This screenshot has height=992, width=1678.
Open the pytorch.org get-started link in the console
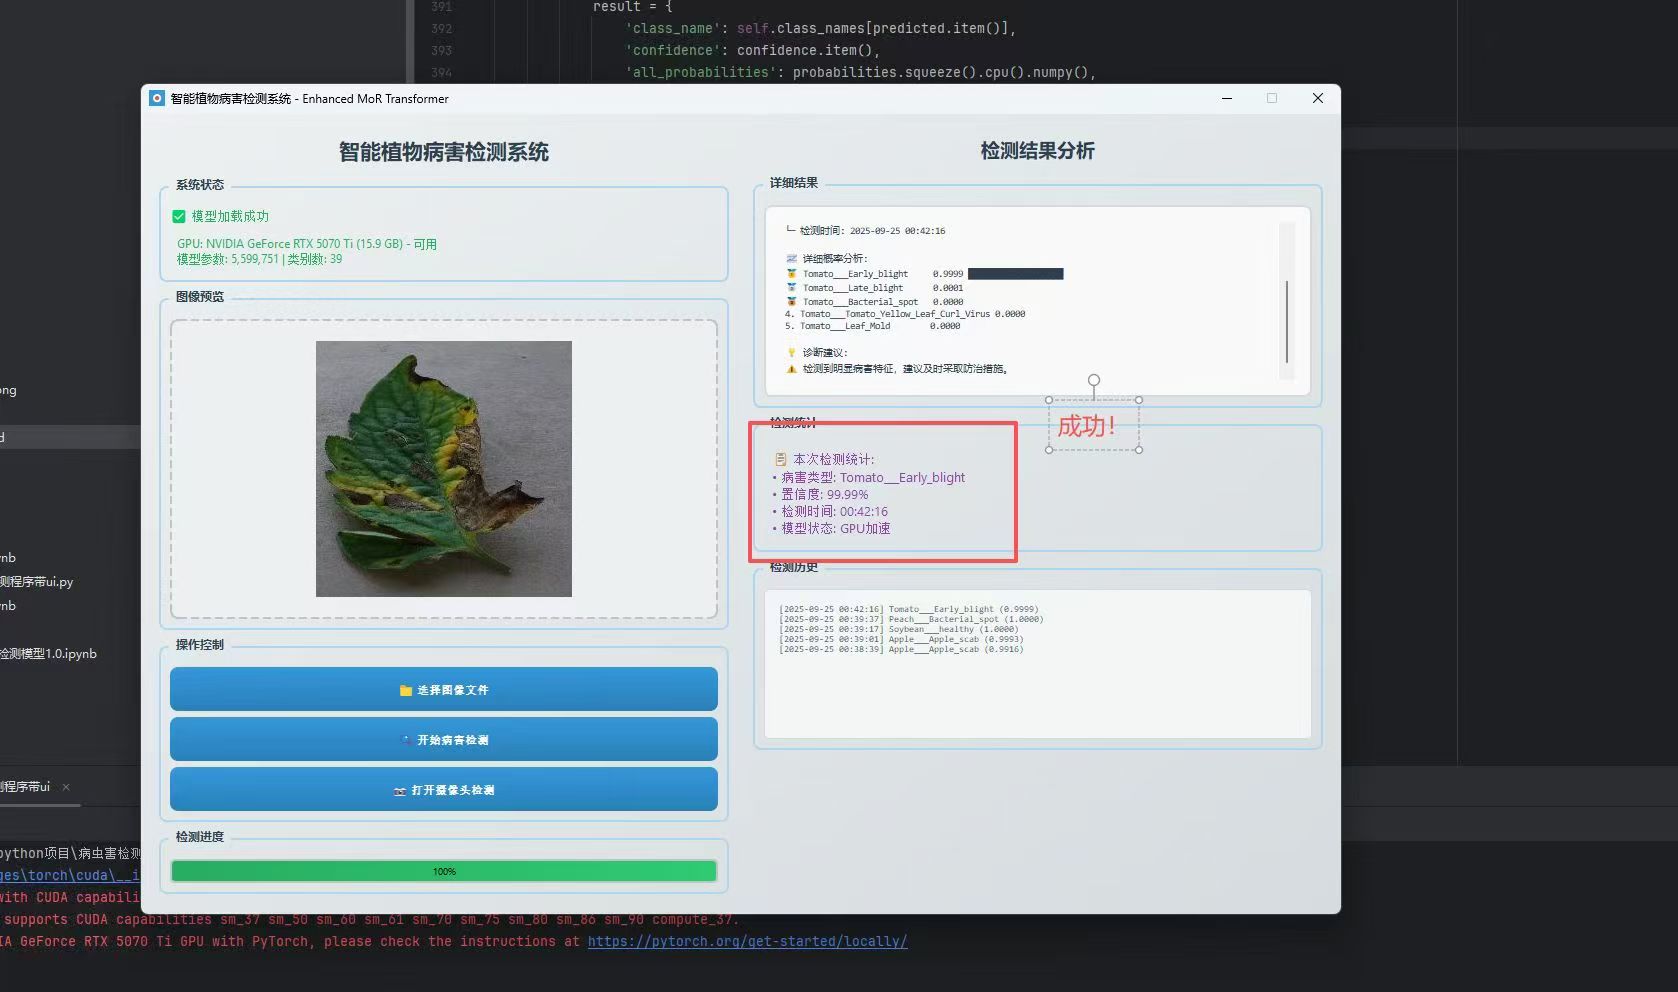(747, 942)
